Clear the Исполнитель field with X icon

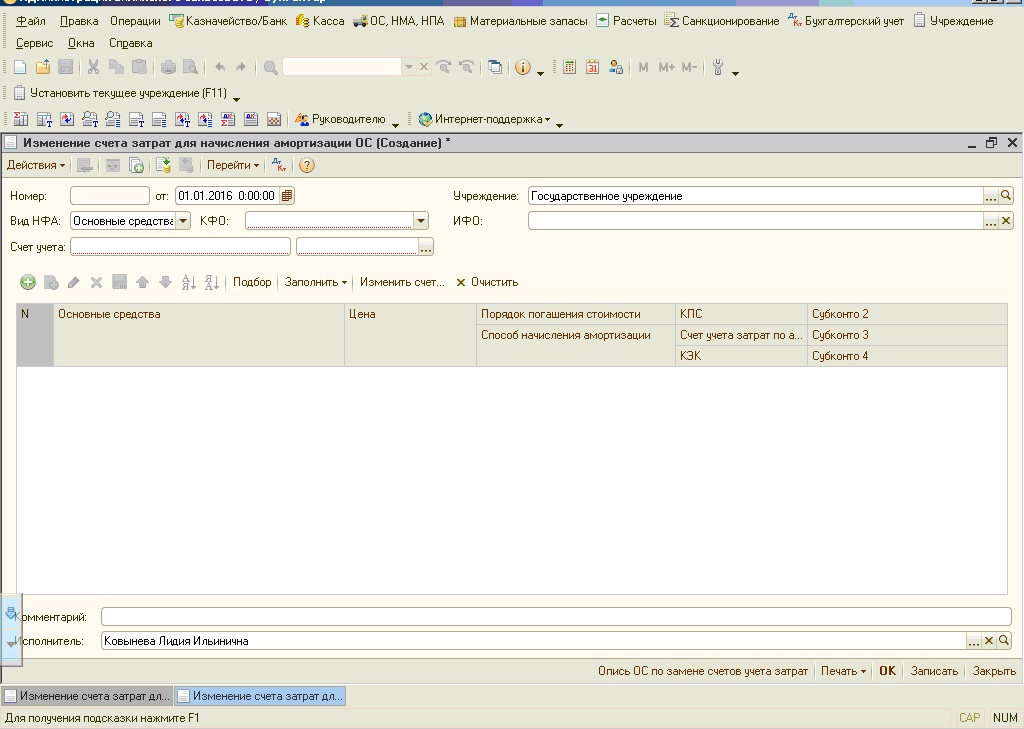pyautogui.click(x=989, y=641)
